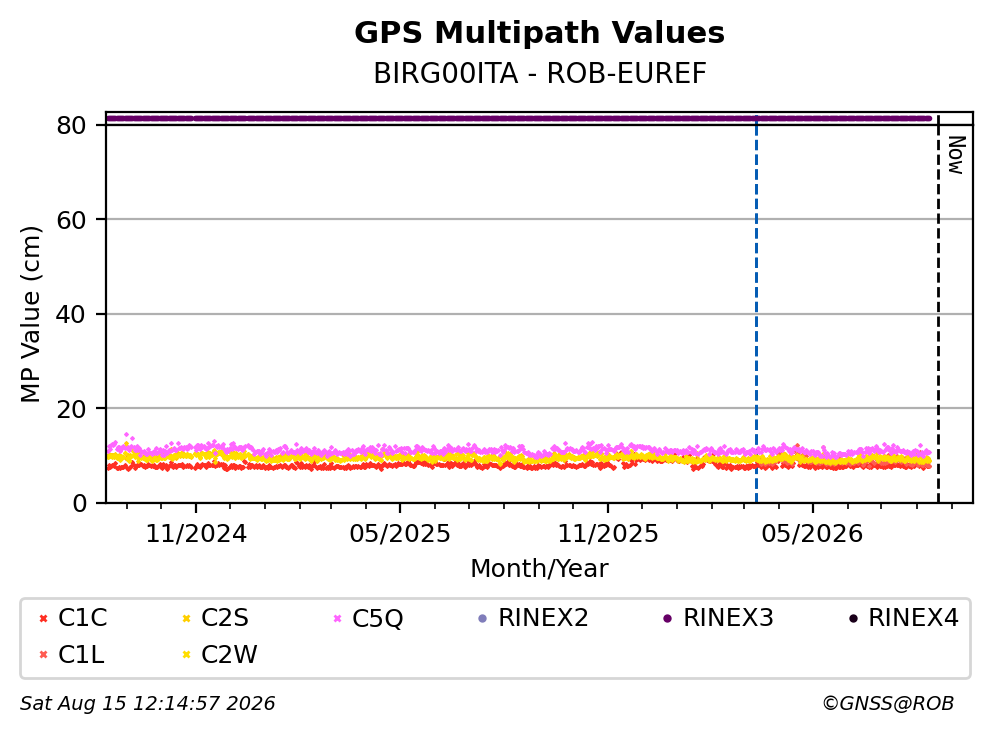Click the C1C red legend marker
Viewport: 992px width, 734px height.
click(x=43, y=618)
